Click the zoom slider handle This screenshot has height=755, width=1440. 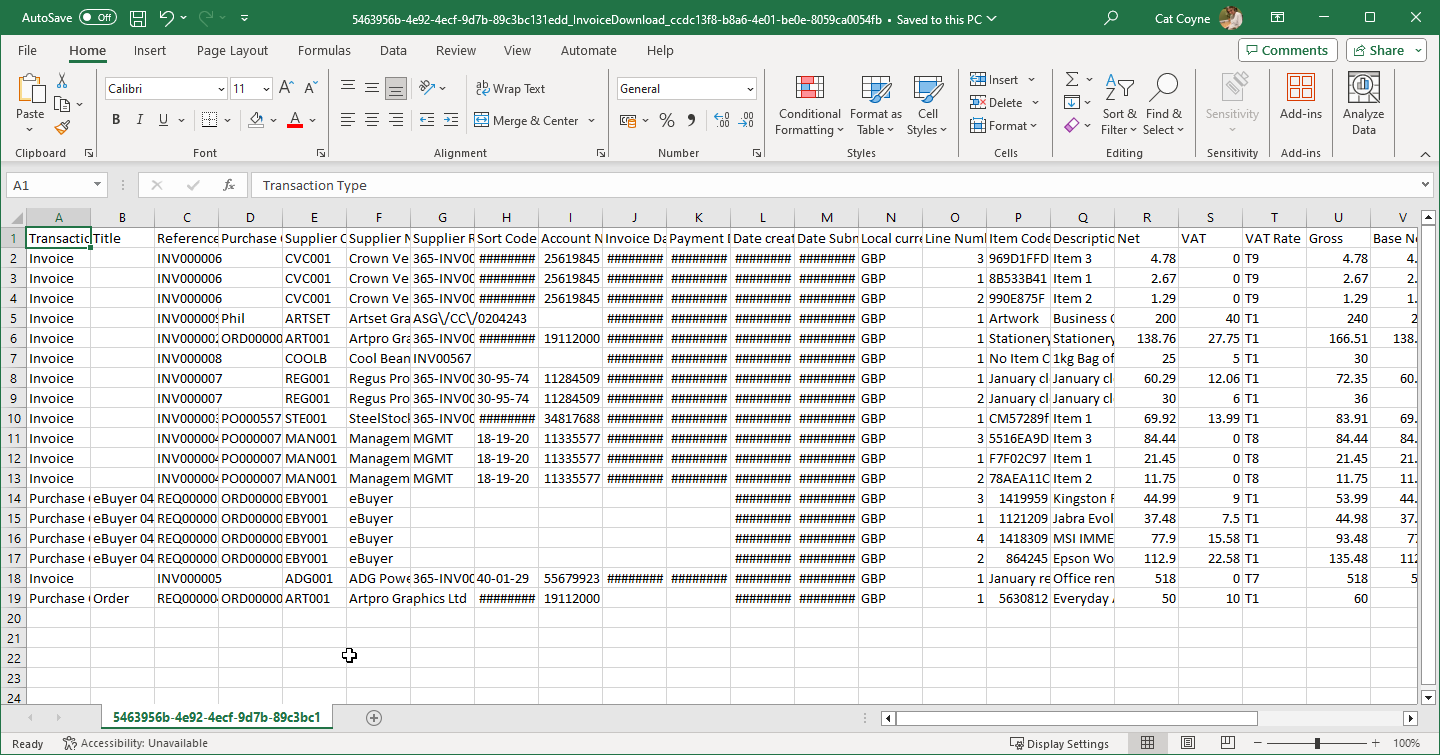coord(1317,743)
